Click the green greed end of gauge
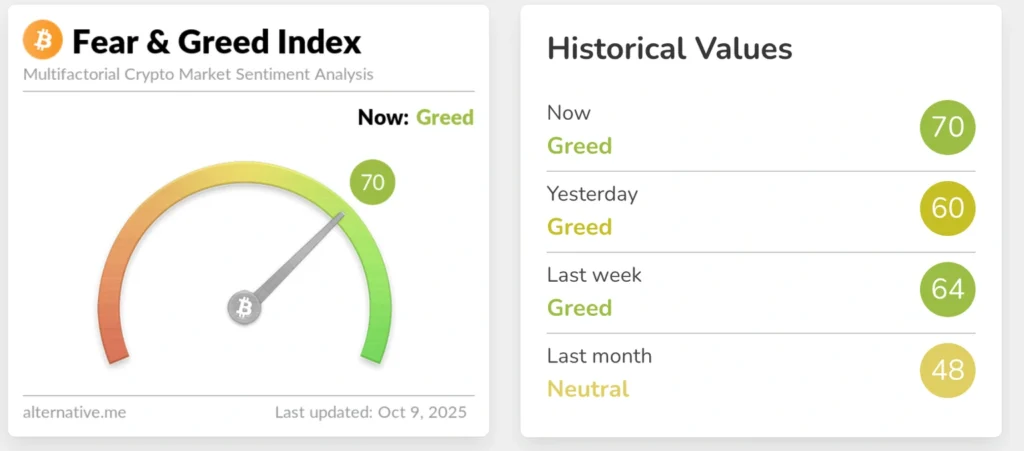The height and width of the screenshot is (451, 1024). [374, 345]
